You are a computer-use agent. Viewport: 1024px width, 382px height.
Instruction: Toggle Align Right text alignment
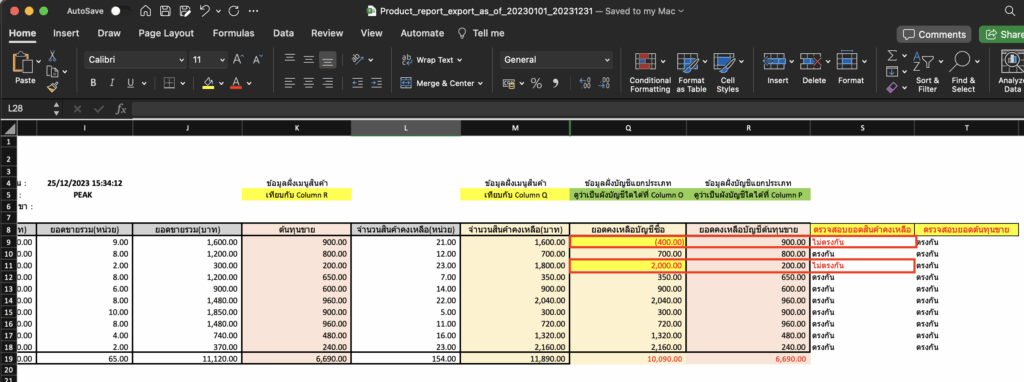328,83
